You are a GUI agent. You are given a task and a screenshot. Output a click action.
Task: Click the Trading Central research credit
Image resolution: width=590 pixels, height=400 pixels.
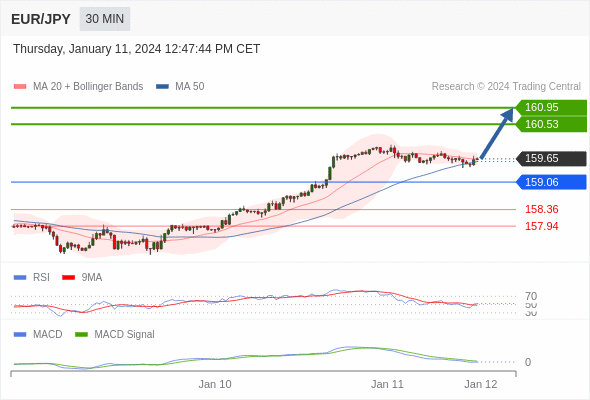click(x=506, y=87)
